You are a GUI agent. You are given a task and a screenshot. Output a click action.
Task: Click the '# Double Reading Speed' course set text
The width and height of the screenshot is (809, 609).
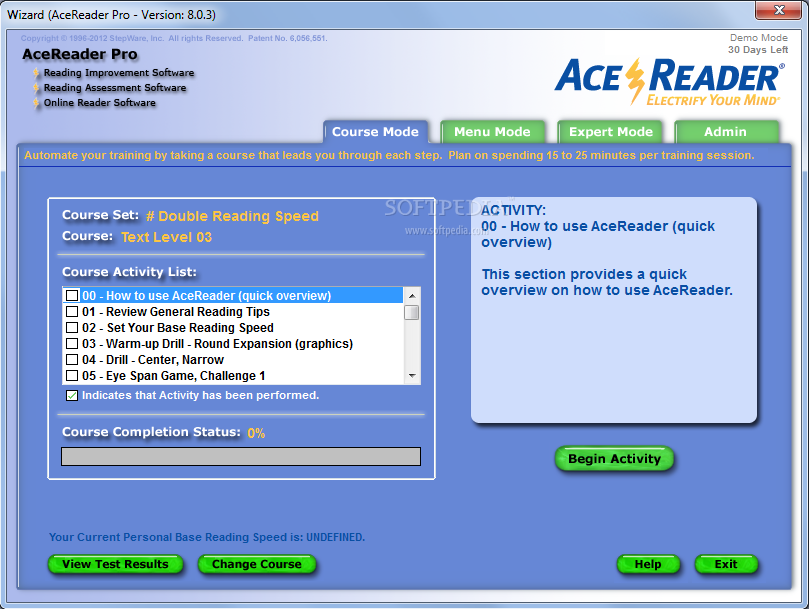pyautogui.click(x=232, y=216)
